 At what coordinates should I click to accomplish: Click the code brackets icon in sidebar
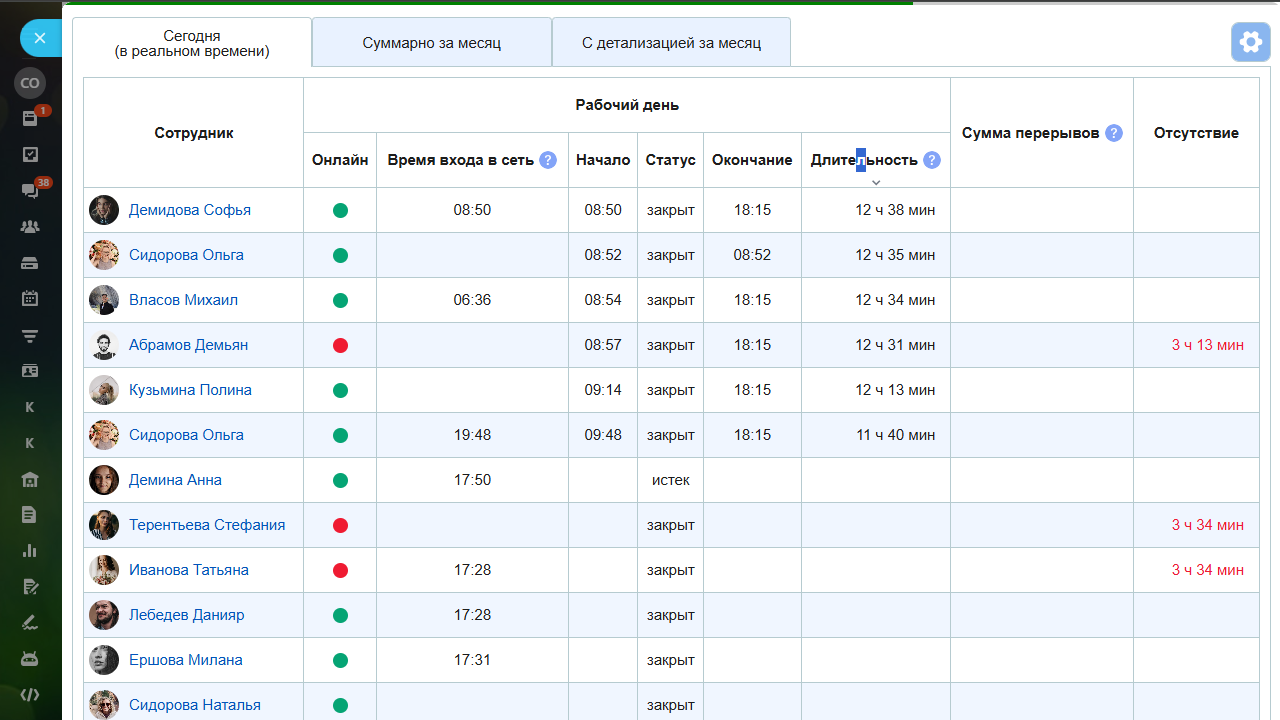(30, 695)
